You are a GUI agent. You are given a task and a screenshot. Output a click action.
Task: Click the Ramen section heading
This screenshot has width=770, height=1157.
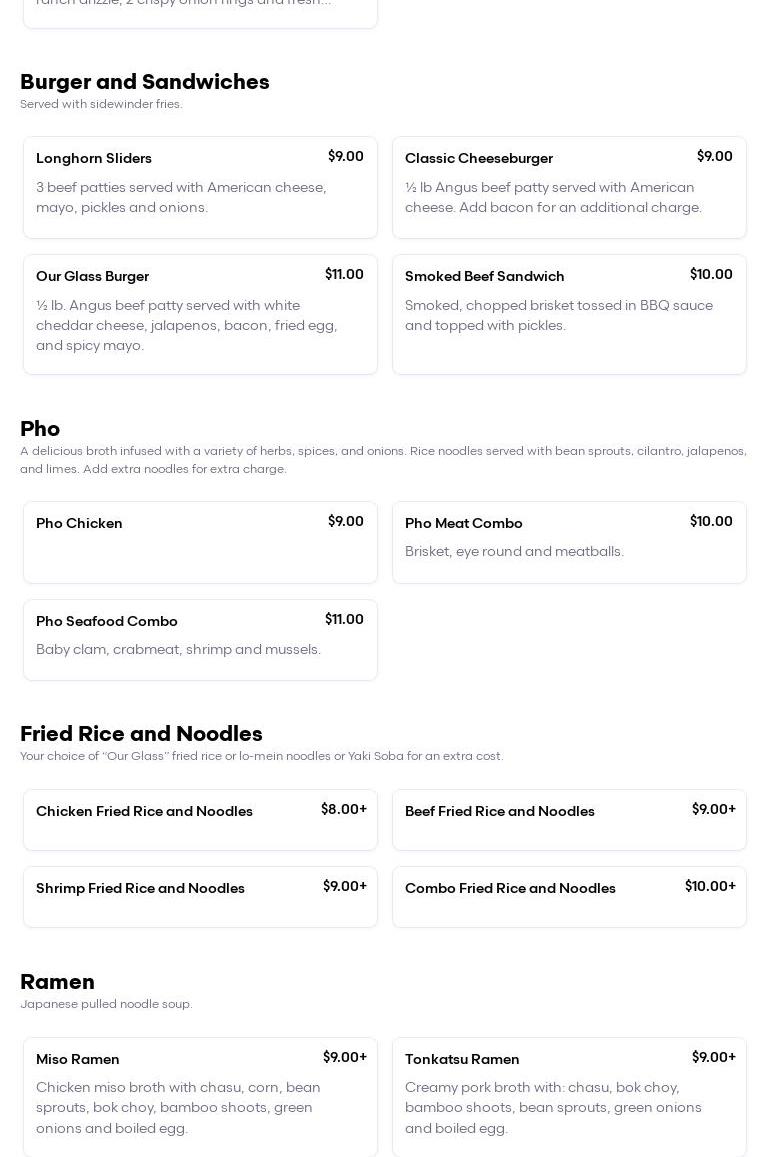(x=57, y=982)
